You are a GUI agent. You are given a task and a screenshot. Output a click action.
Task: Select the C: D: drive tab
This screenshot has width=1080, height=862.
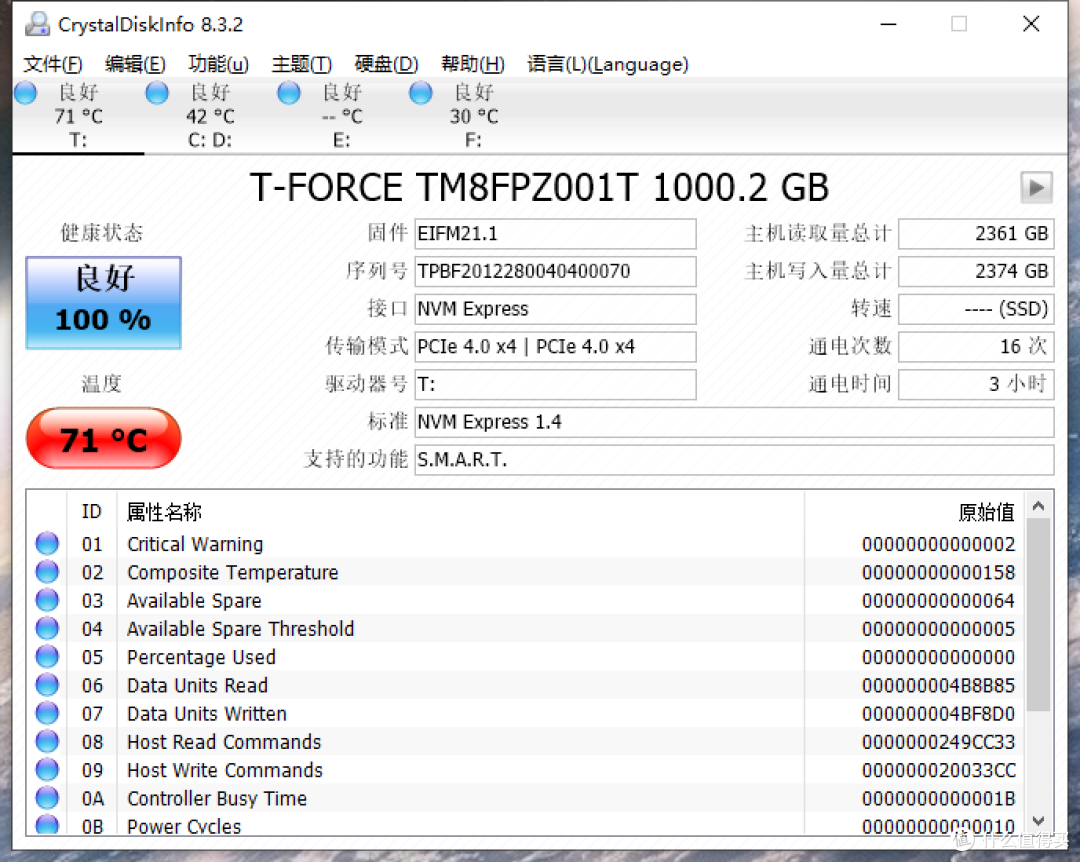click(210, 116)
